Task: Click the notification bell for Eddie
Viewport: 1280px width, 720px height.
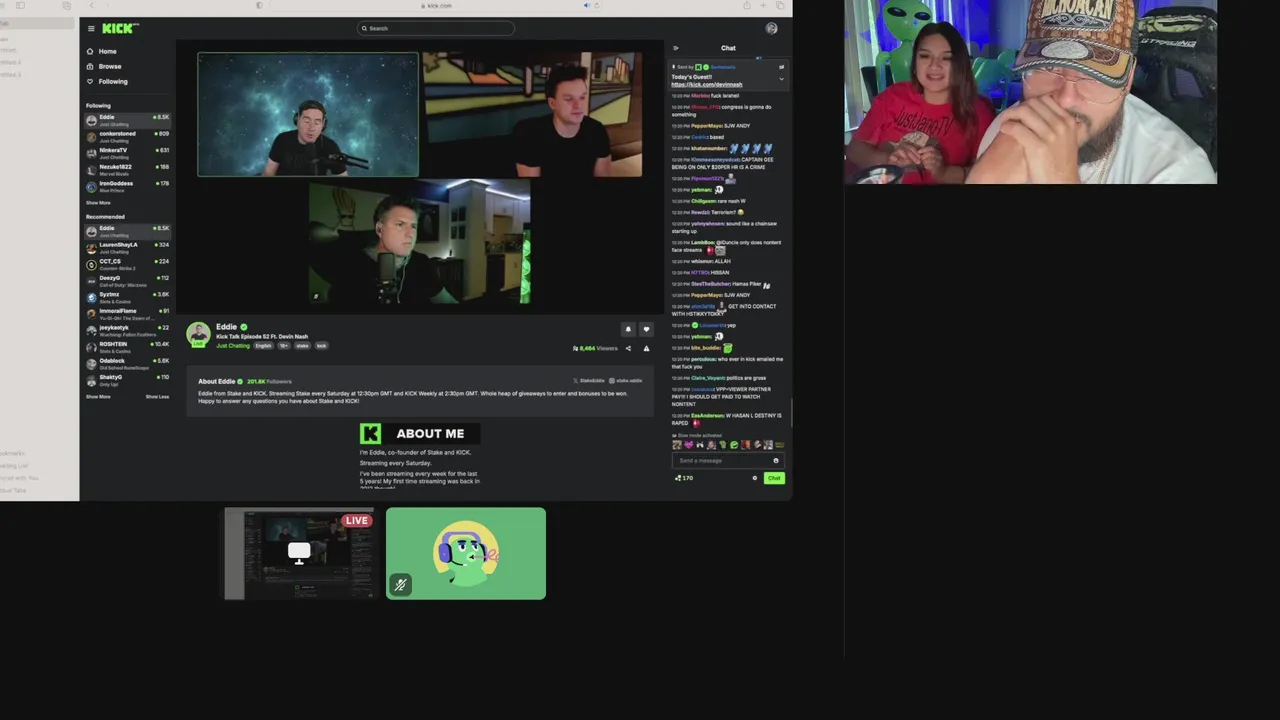Action: tap(628, 329)
